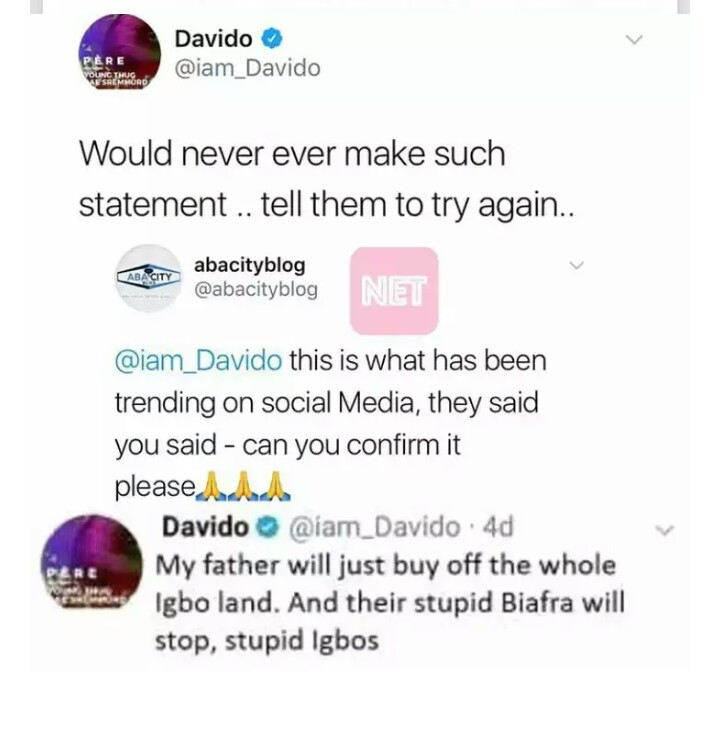Open the top Davido display name
This screenshot has height=745, width=720.
(x=213, y=39)
